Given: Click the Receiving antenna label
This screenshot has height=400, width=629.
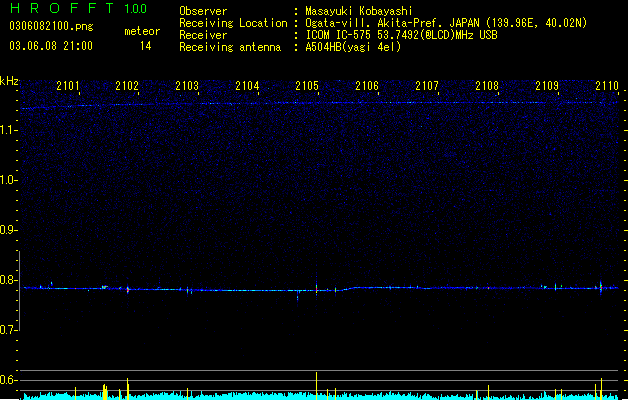Looking at the screenshot, I should 230,47.
